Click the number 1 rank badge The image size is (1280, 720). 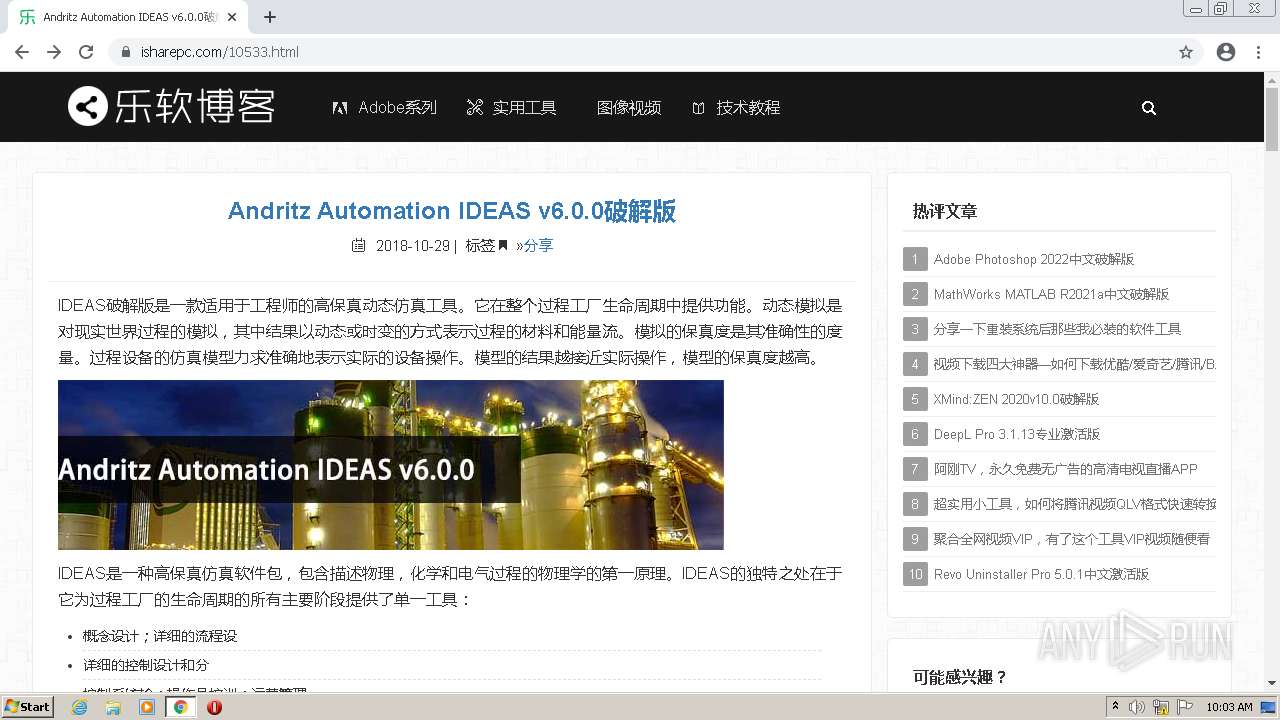coord(915,259)
